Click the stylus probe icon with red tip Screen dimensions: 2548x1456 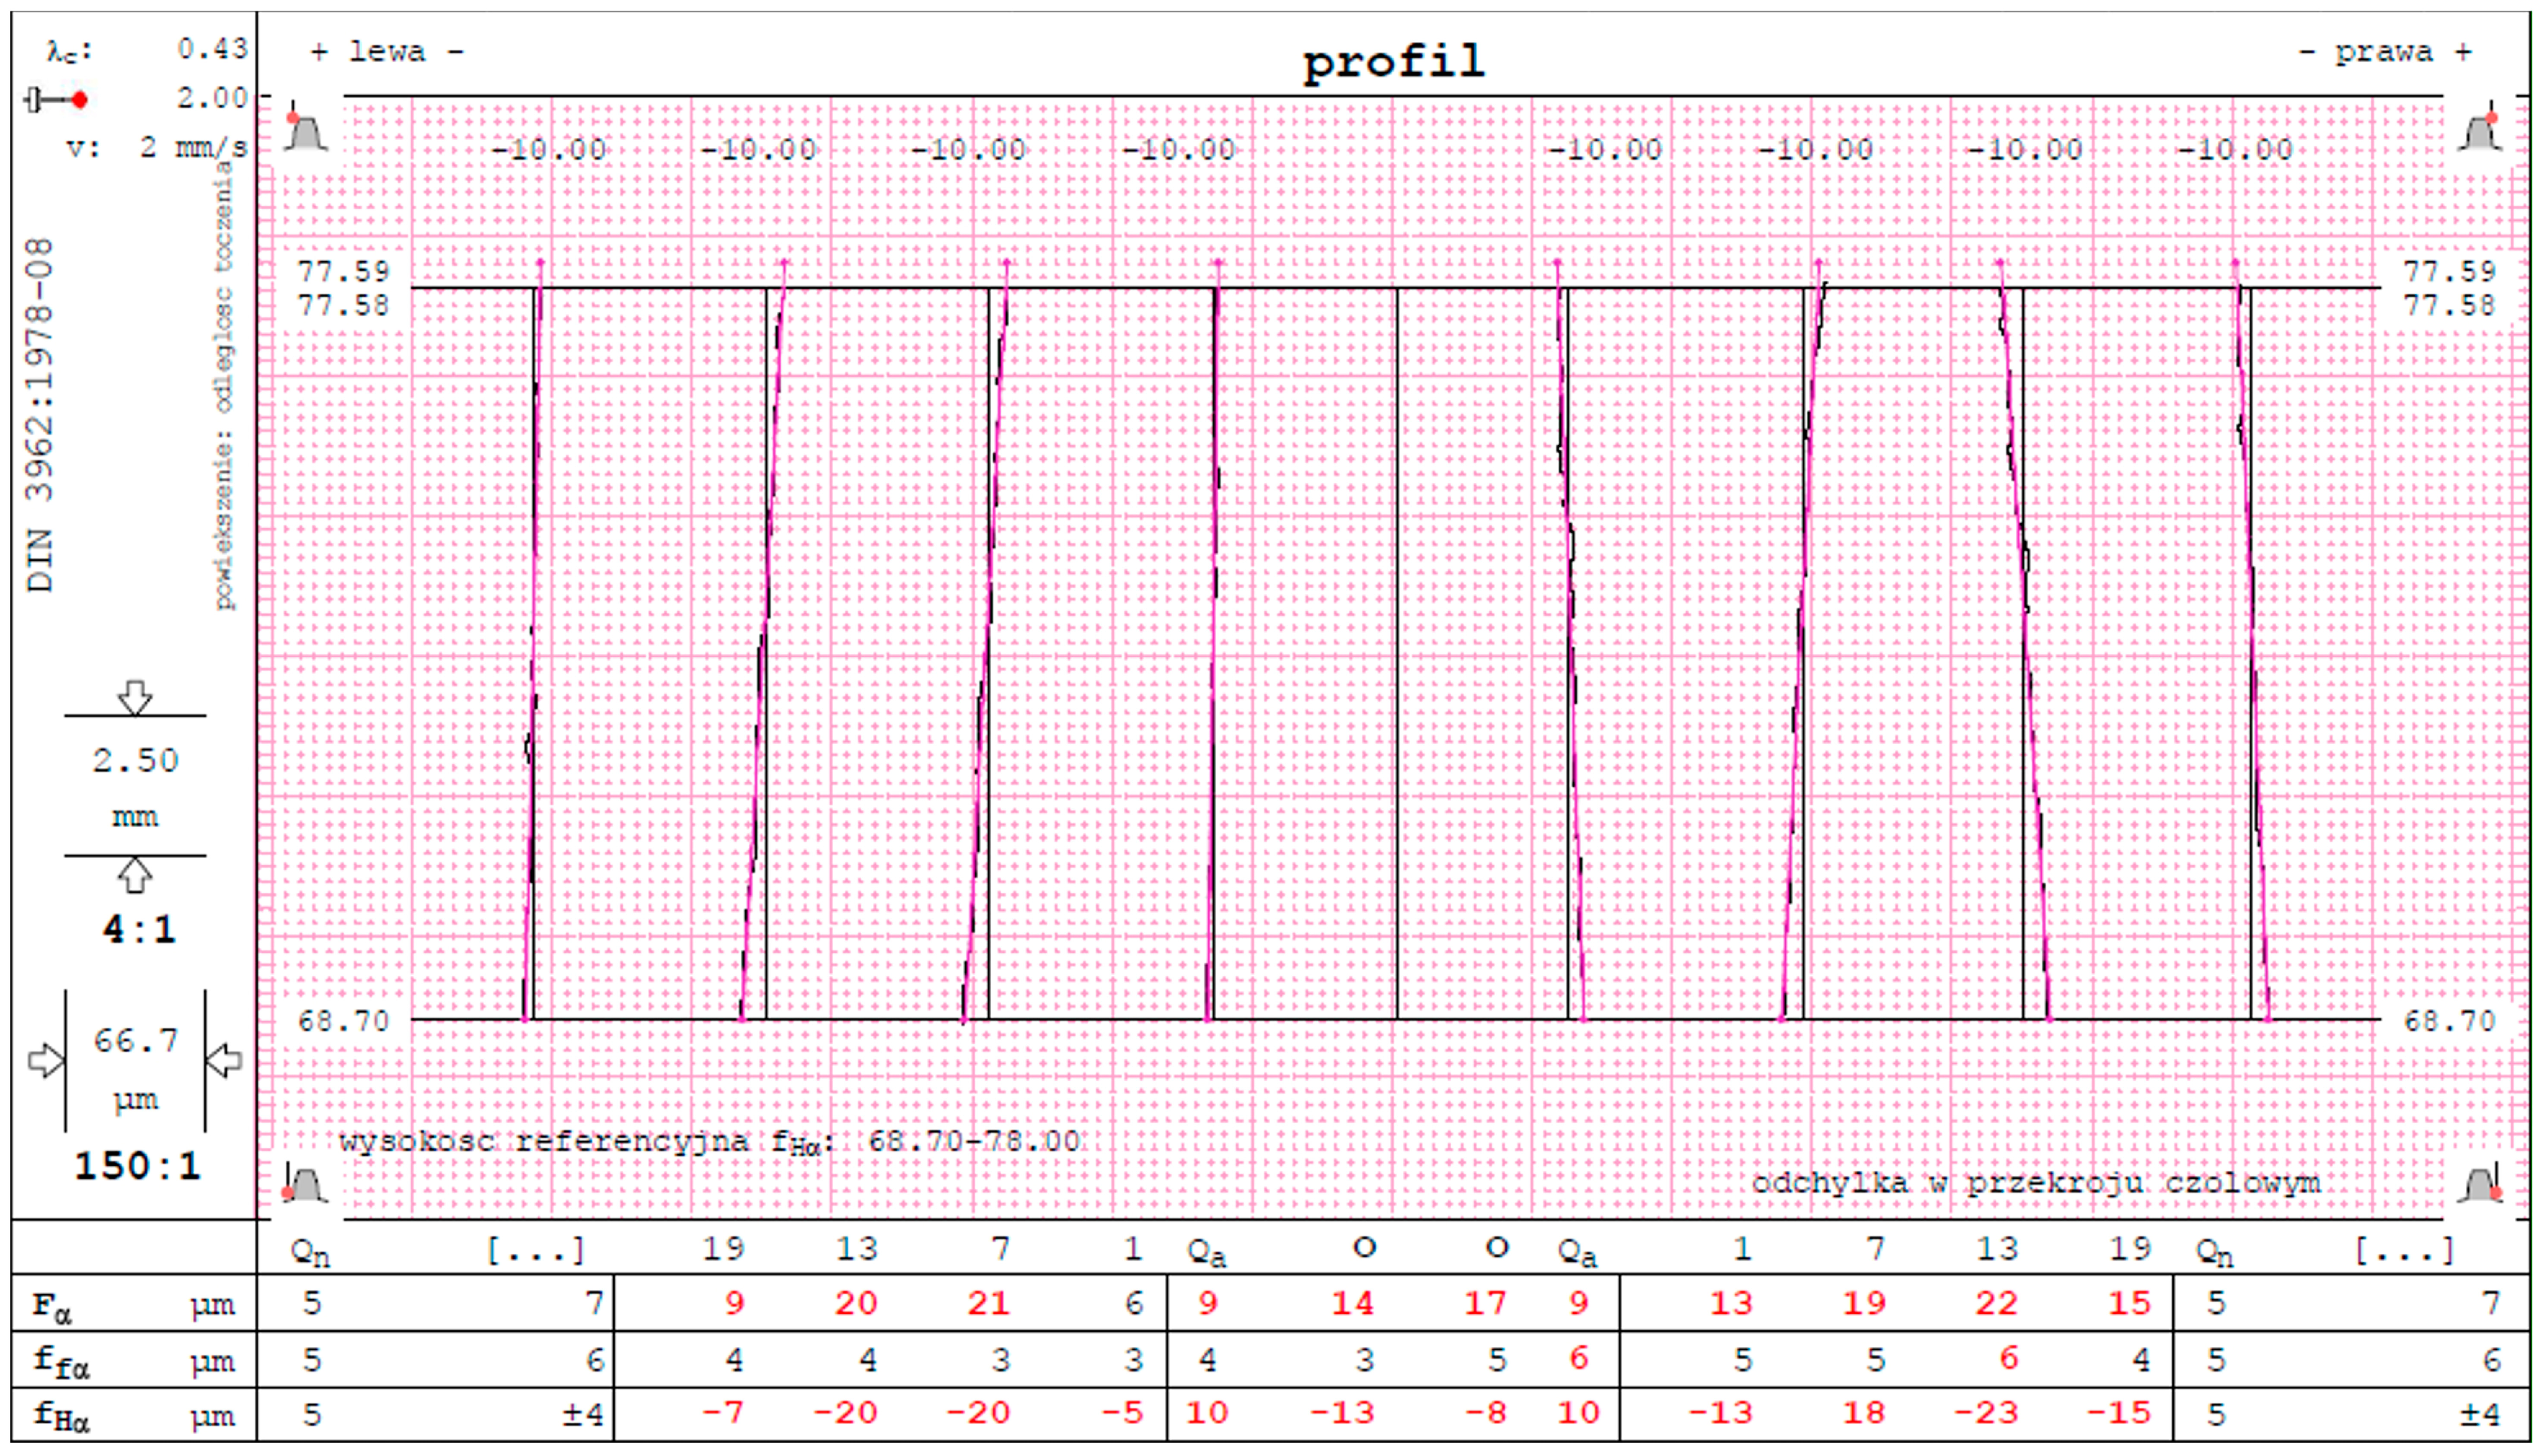click(56, 100)
